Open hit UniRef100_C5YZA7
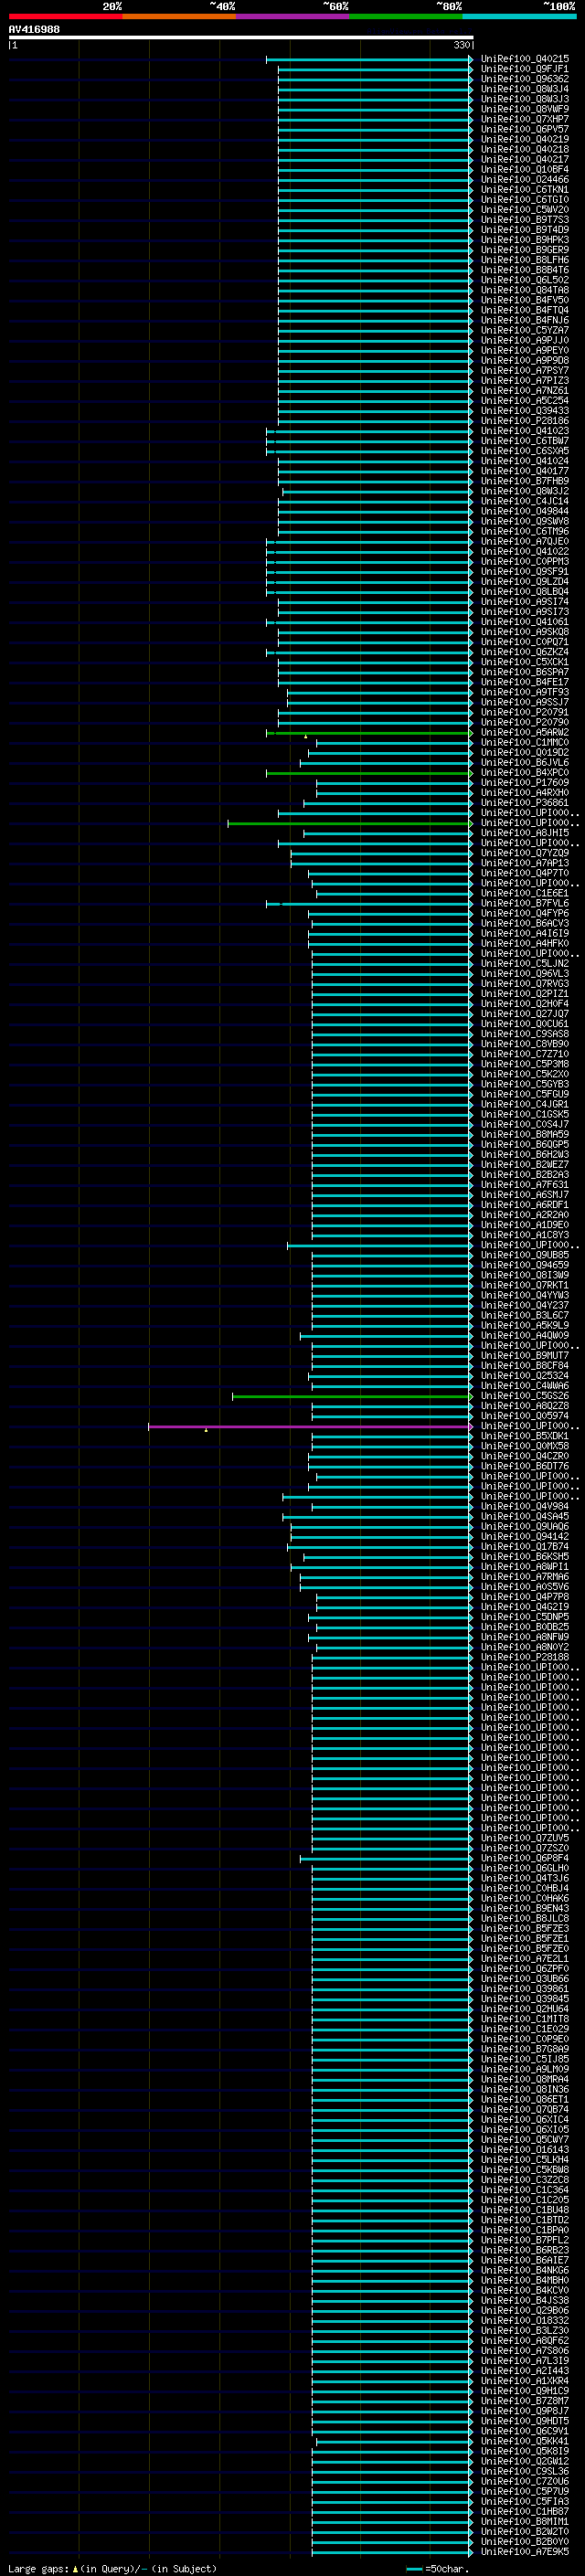 tap(524, 330)
